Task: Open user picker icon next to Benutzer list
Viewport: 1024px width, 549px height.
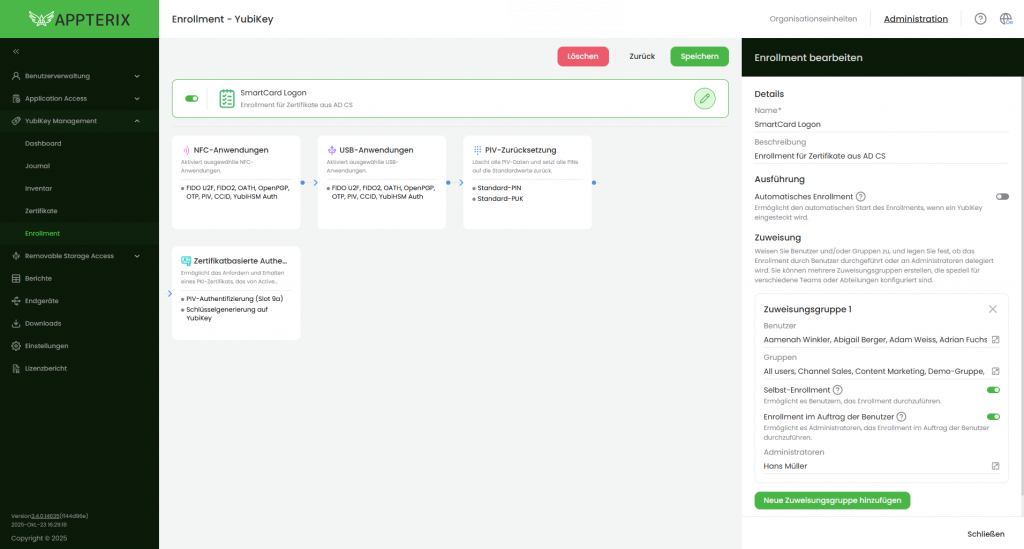Action: (995, 341)
